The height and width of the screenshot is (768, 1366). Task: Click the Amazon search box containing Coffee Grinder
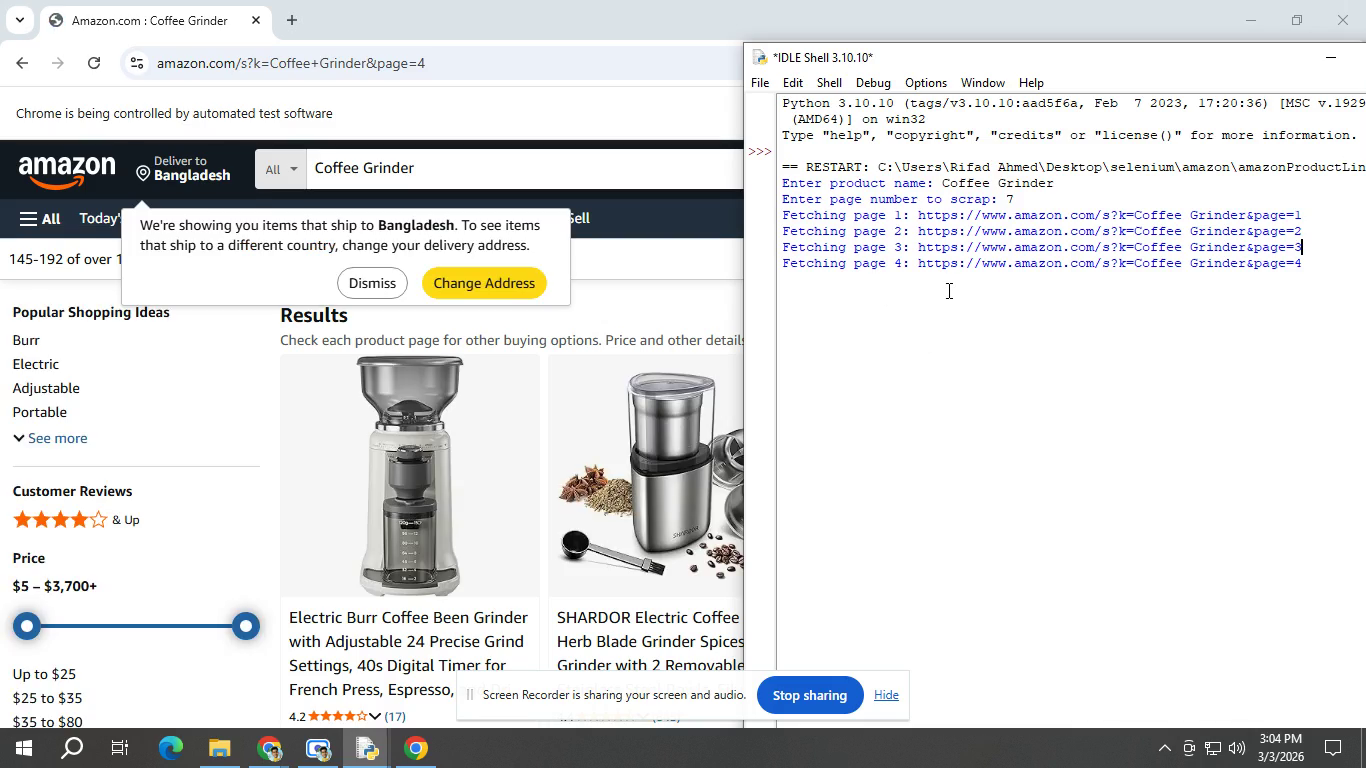tap(520, 168)
